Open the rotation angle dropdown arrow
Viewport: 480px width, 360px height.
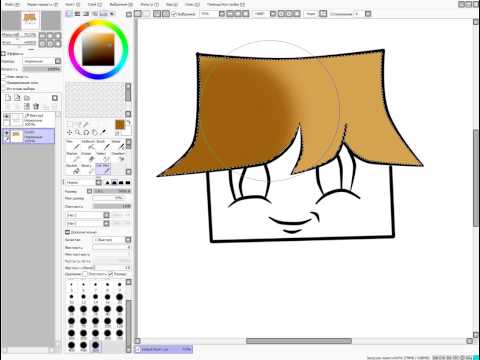click(273, 14)
